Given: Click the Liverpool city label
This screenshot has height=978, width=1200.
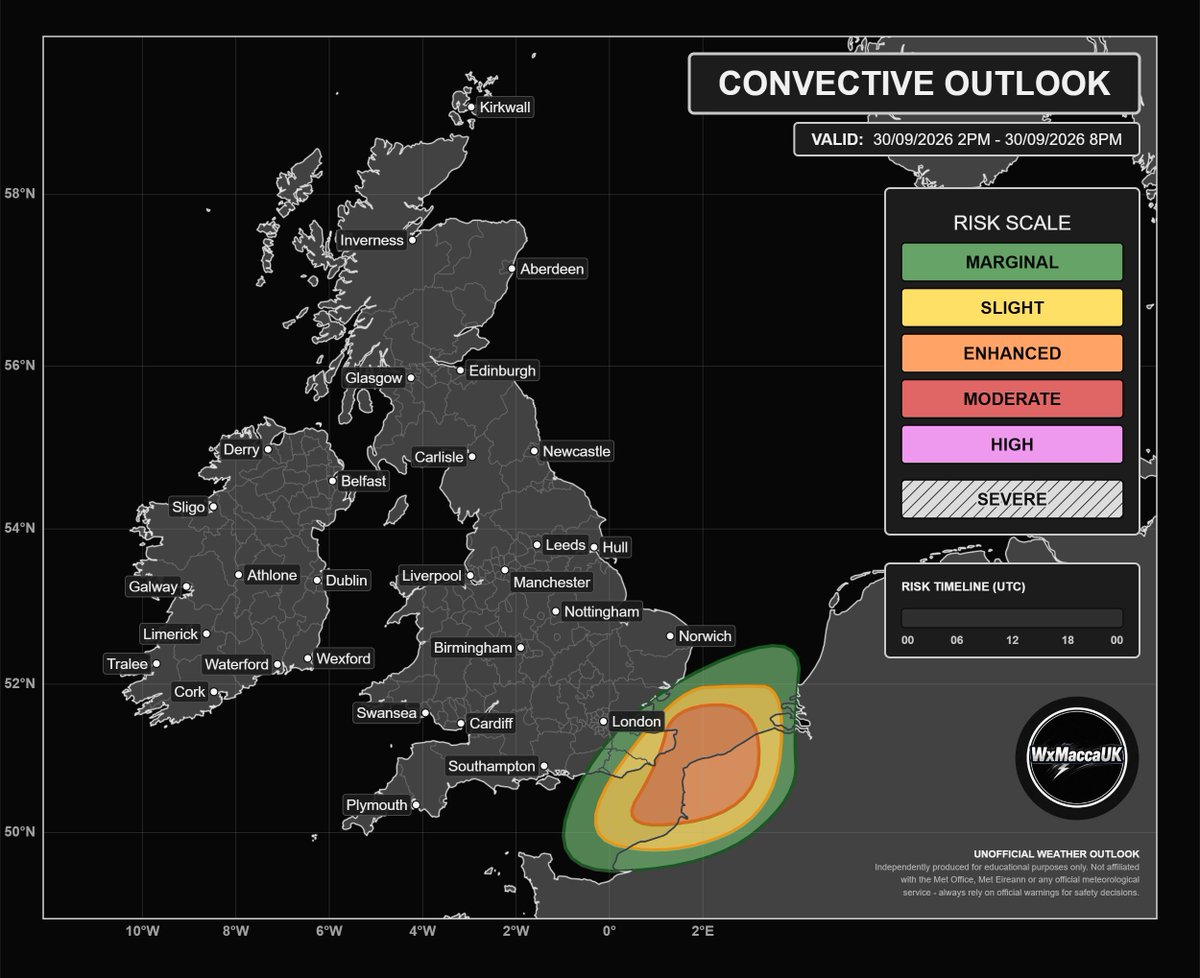Looking at the screenshot, I should click(x=432, y=576).
